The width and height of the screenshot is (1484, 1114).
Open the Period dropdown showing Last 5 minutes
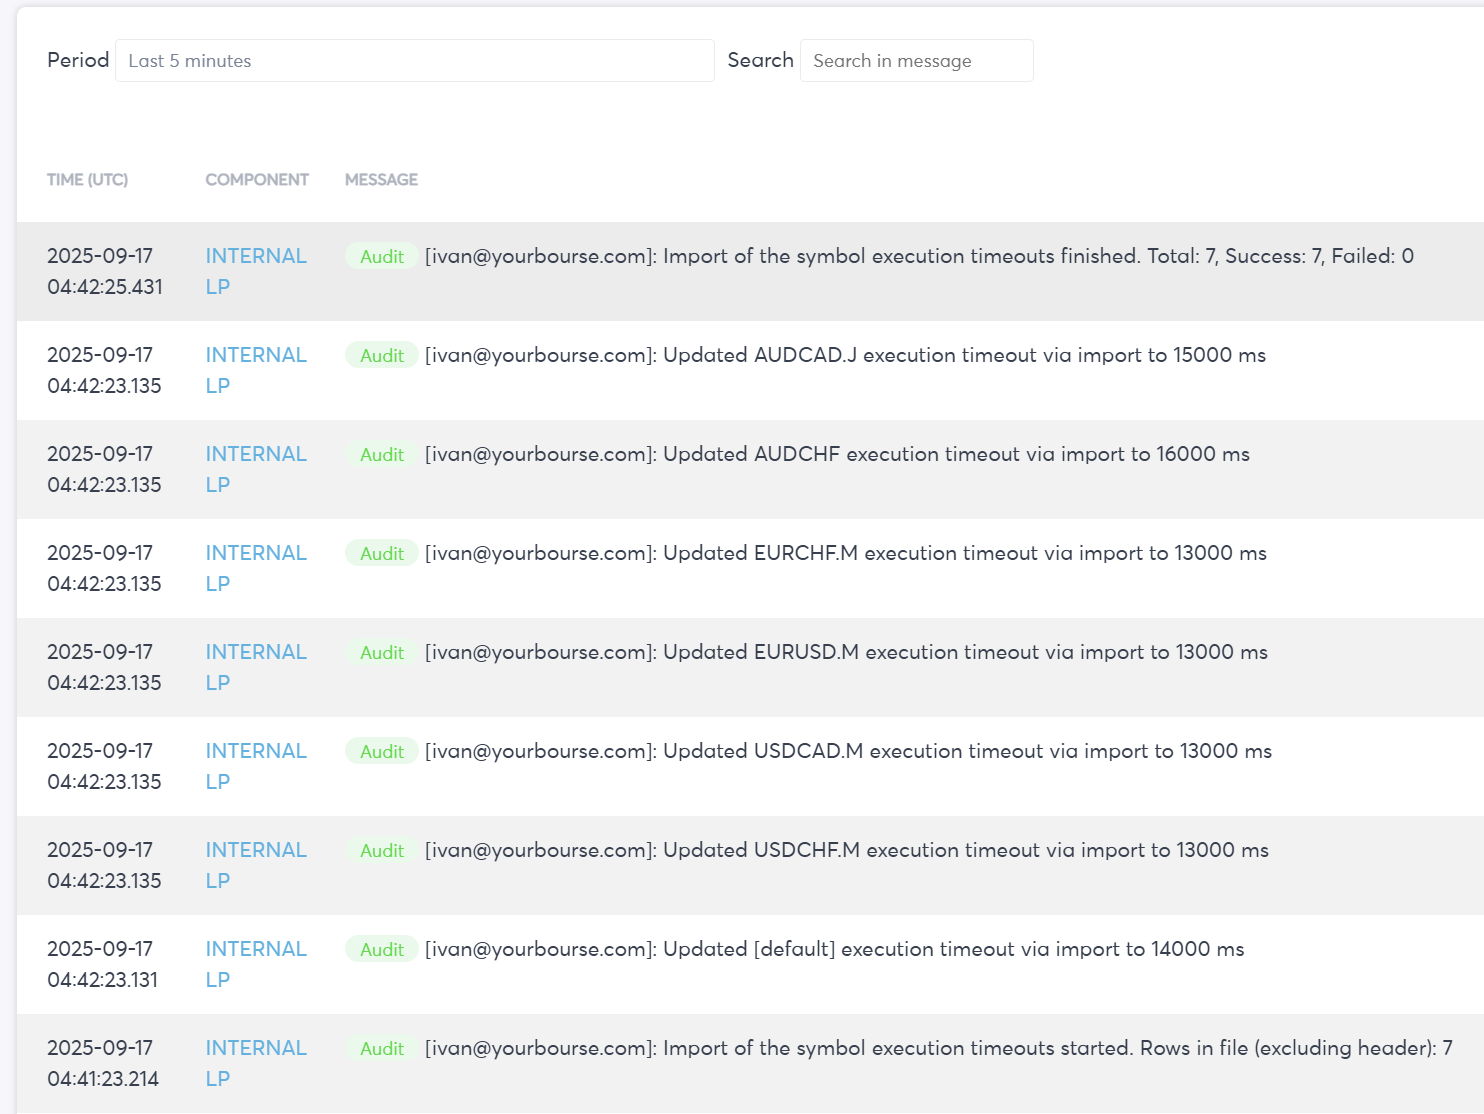coord(414,61)
